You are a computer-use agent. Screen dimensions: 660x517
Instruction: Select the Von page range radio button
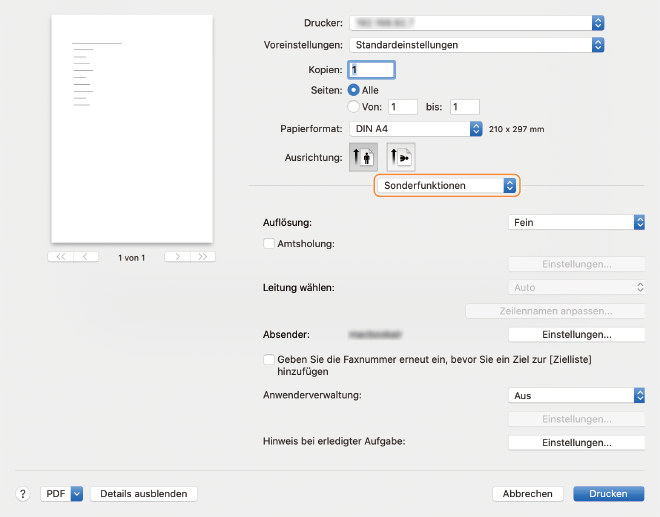pos(353,106)
